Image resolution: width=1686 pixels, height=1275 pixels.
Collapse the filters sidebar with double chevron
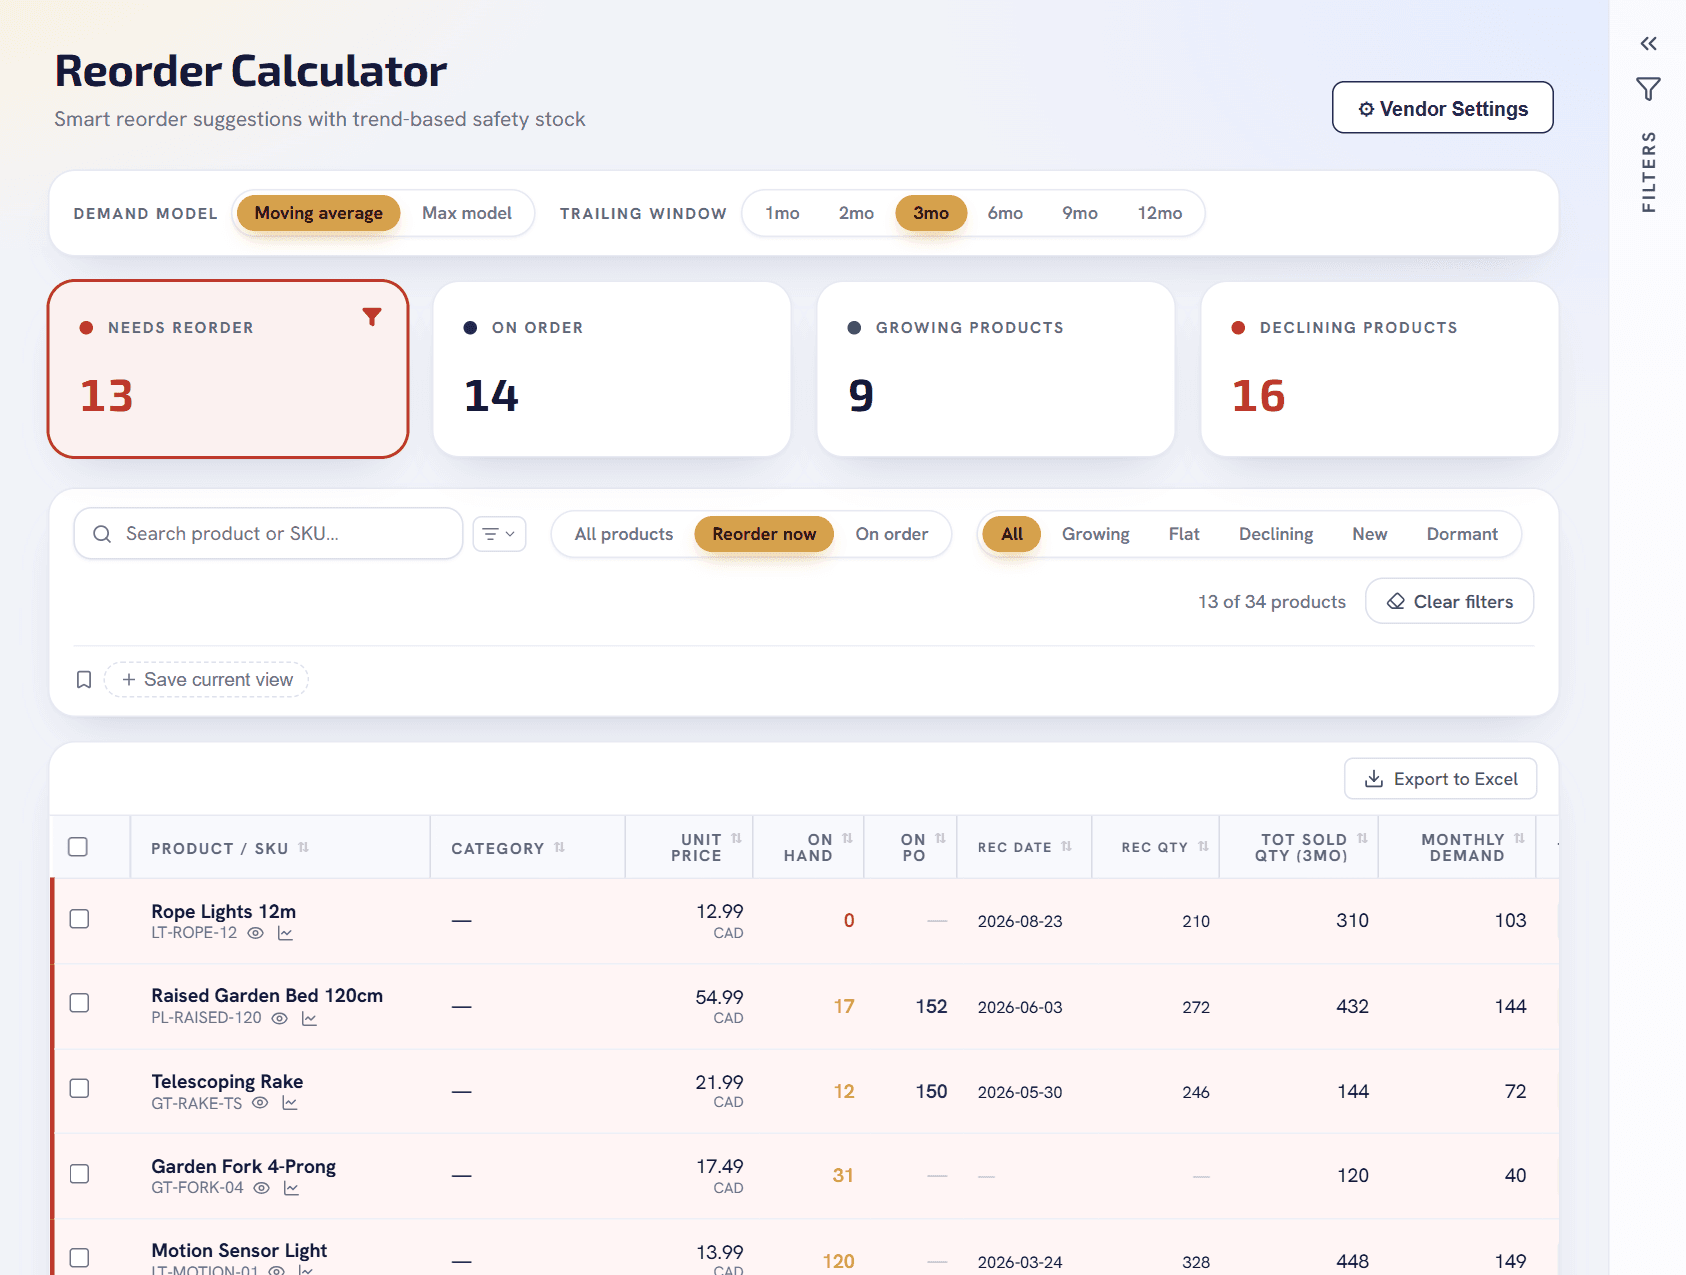[x=1648, y=43]
